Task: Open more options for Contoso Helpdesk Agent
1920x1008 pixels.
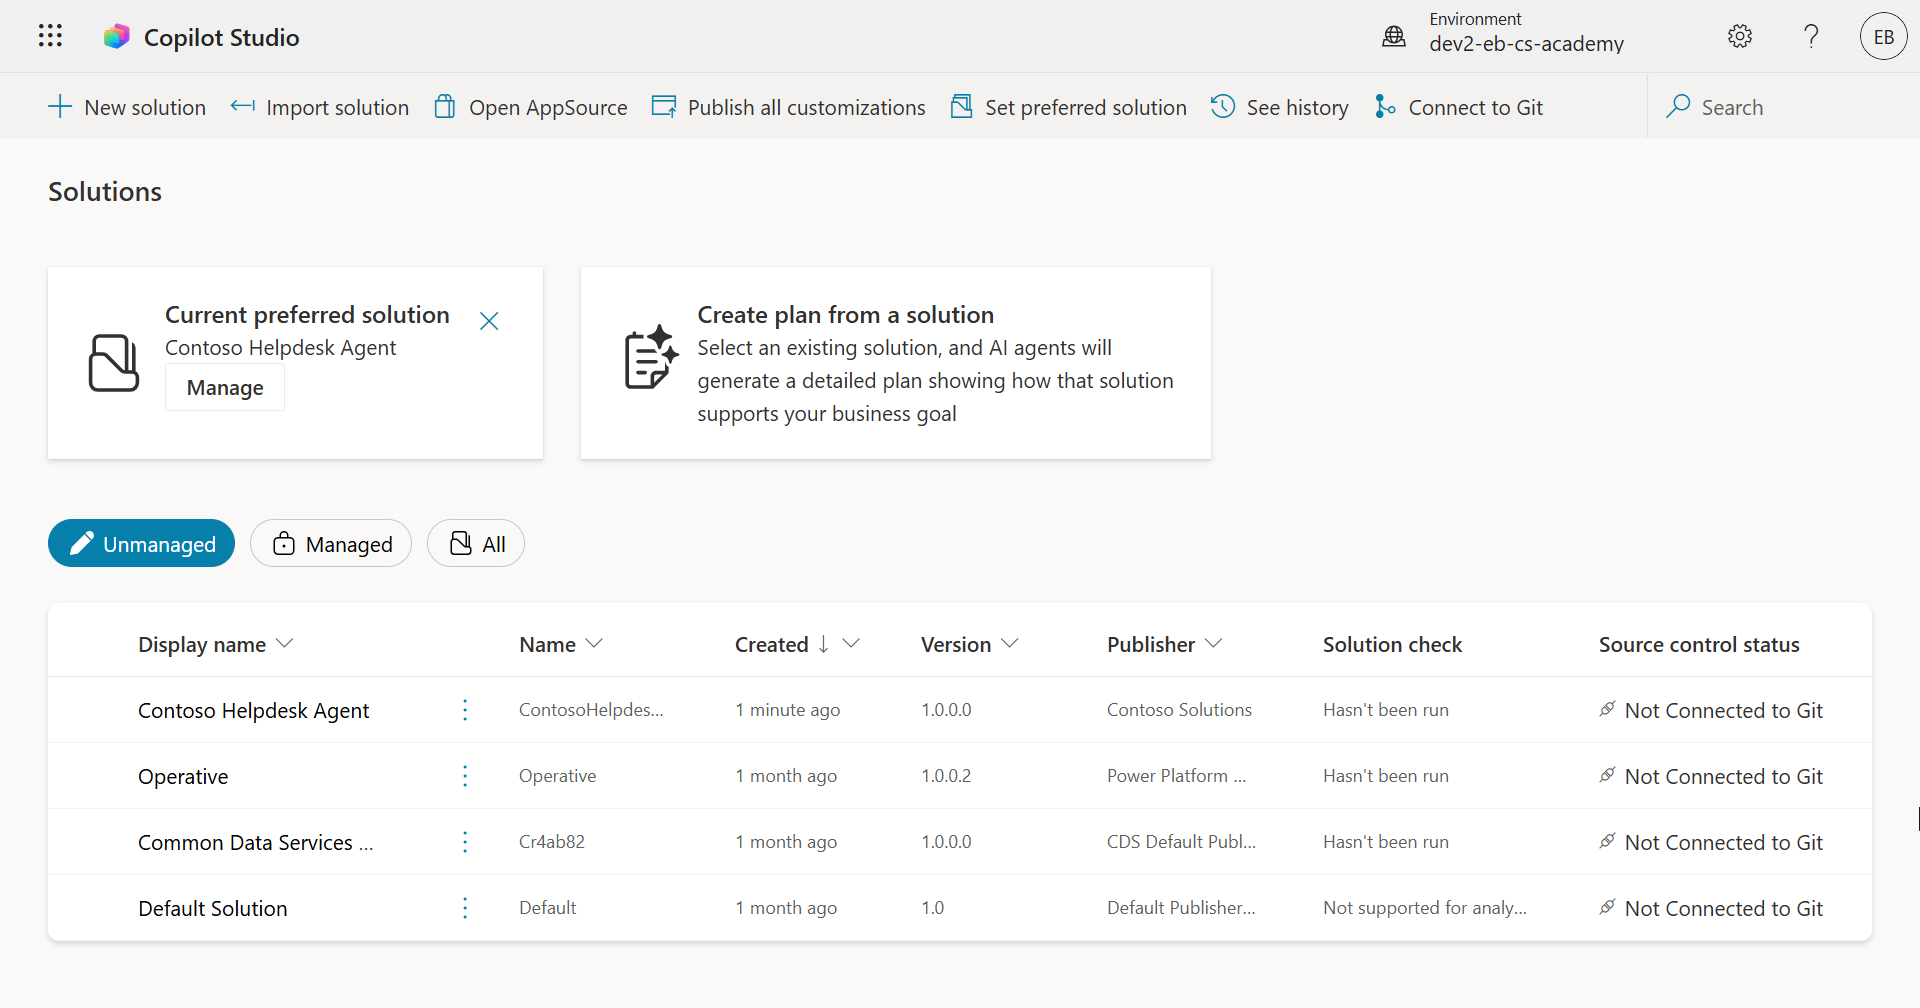Action: pyautogui.click(x=465, y=710)
